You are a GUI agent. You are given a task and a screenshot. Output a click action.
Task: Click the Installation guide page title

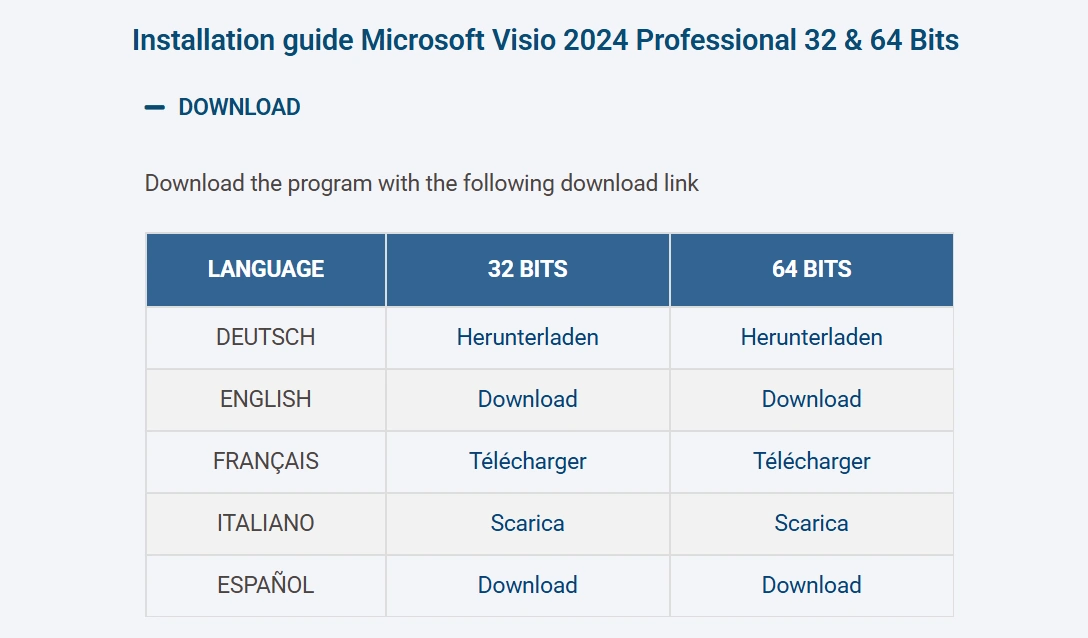[545, 41]
